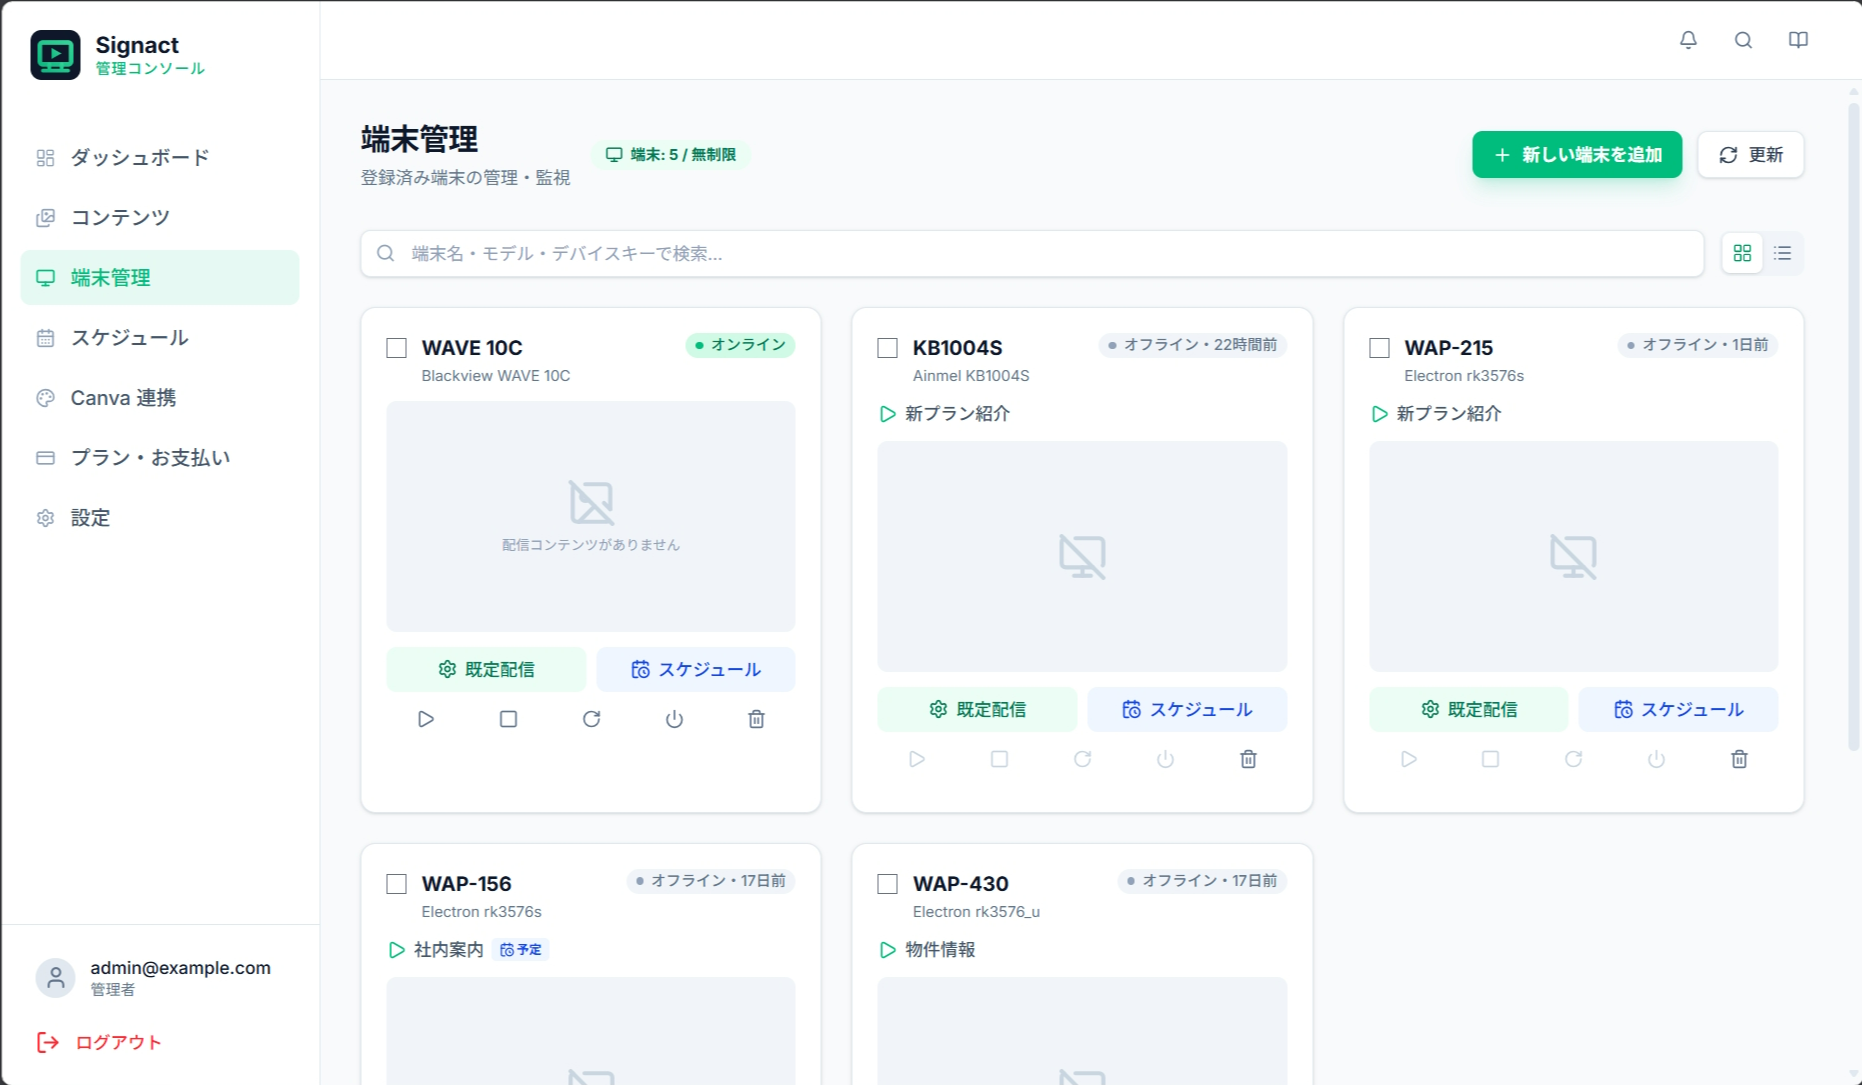Click 予定 badge on WAP-156
This screenshot has width=1862, height=1085.
click(521, 950)
